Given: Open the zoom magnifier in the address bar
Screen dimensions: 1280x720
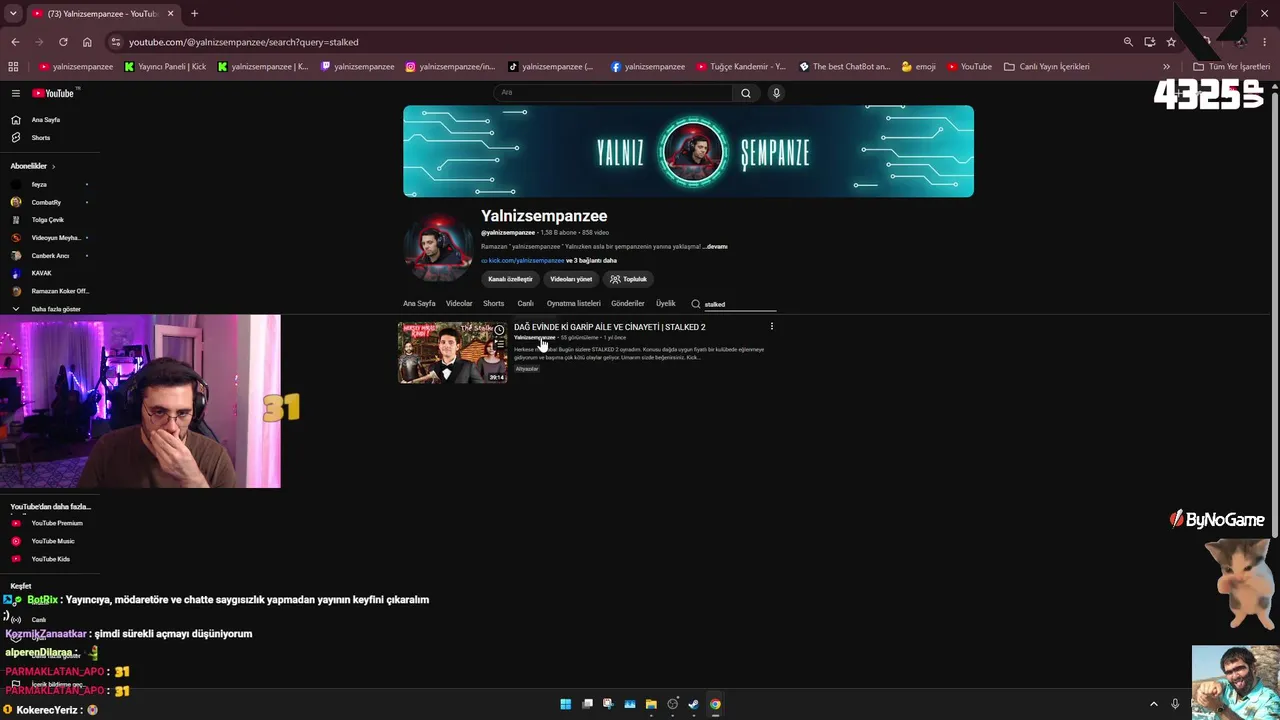Looking at the screenshot, I should coord(1128,42).
